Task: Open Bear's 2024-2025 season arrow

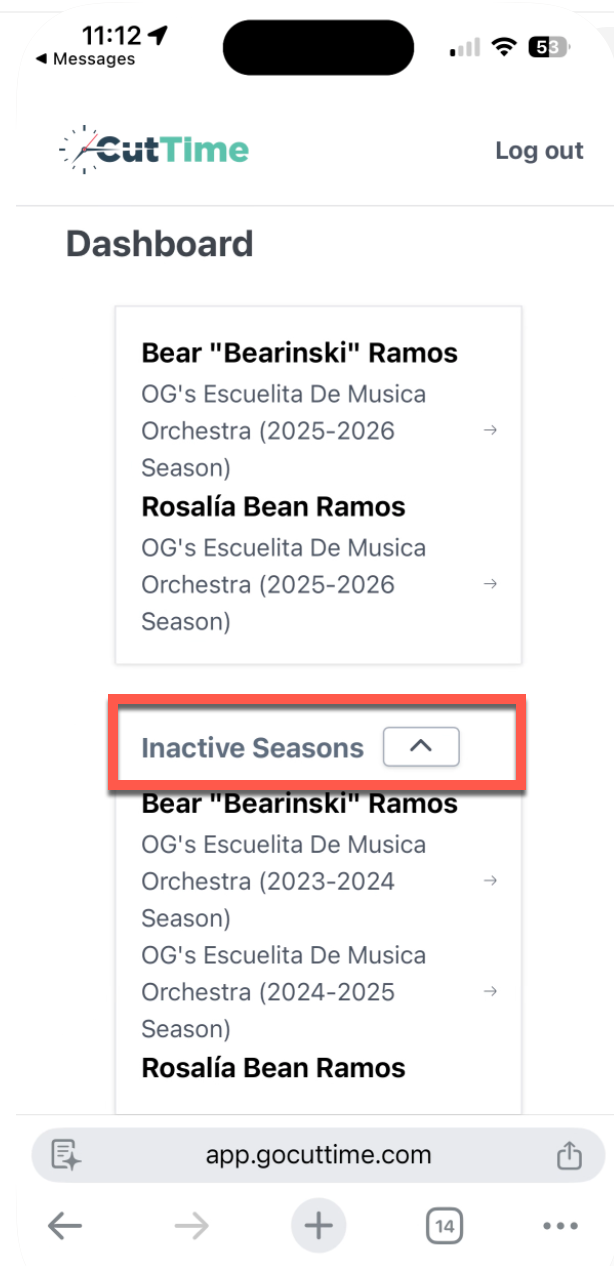Action: (490, 992)
